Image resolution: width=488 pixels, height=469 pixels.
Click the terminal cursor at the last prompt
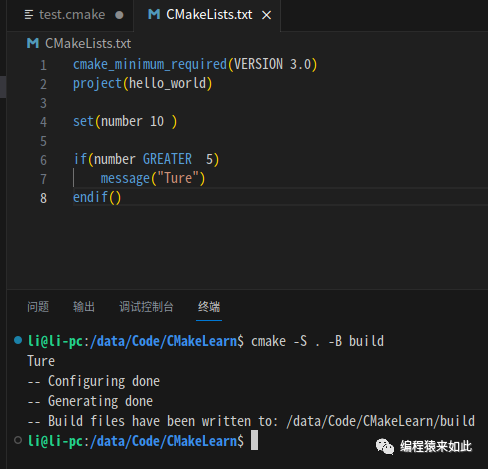[x=254, y=440]
